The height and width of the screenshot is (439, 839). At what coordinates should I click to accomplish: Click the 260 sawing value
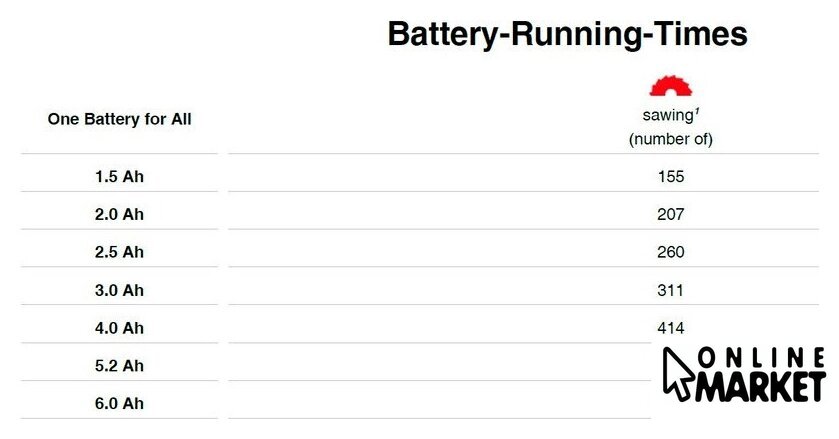671,252
